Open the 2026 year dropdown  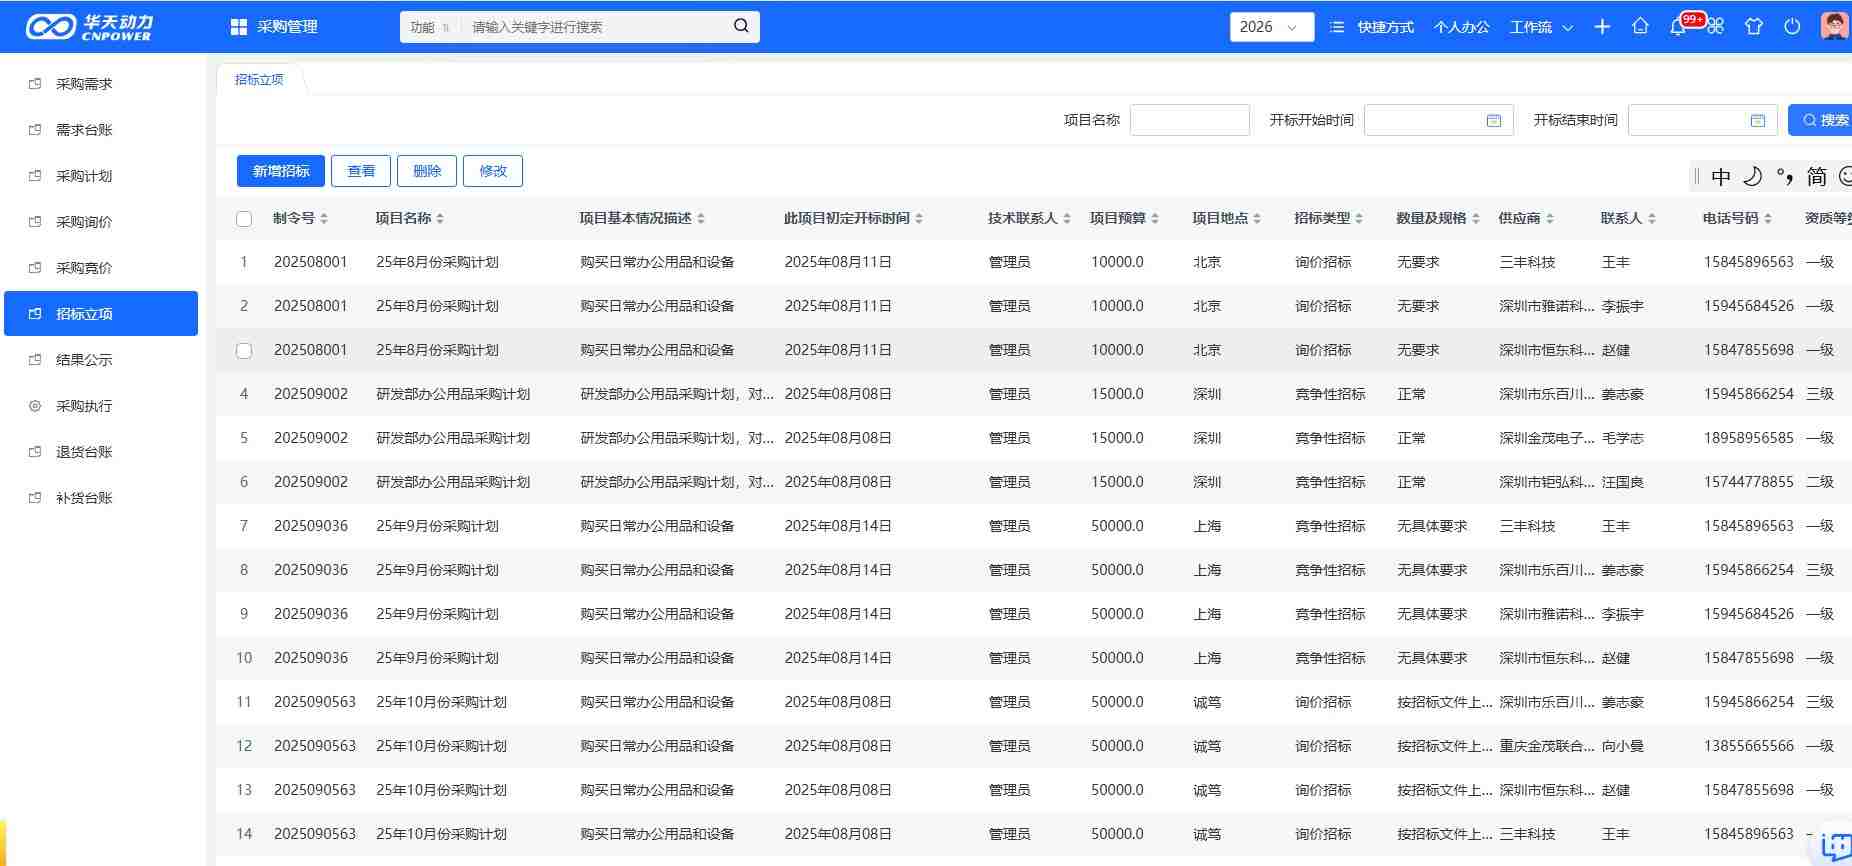pyautogui.click(x=1270, y=27)
